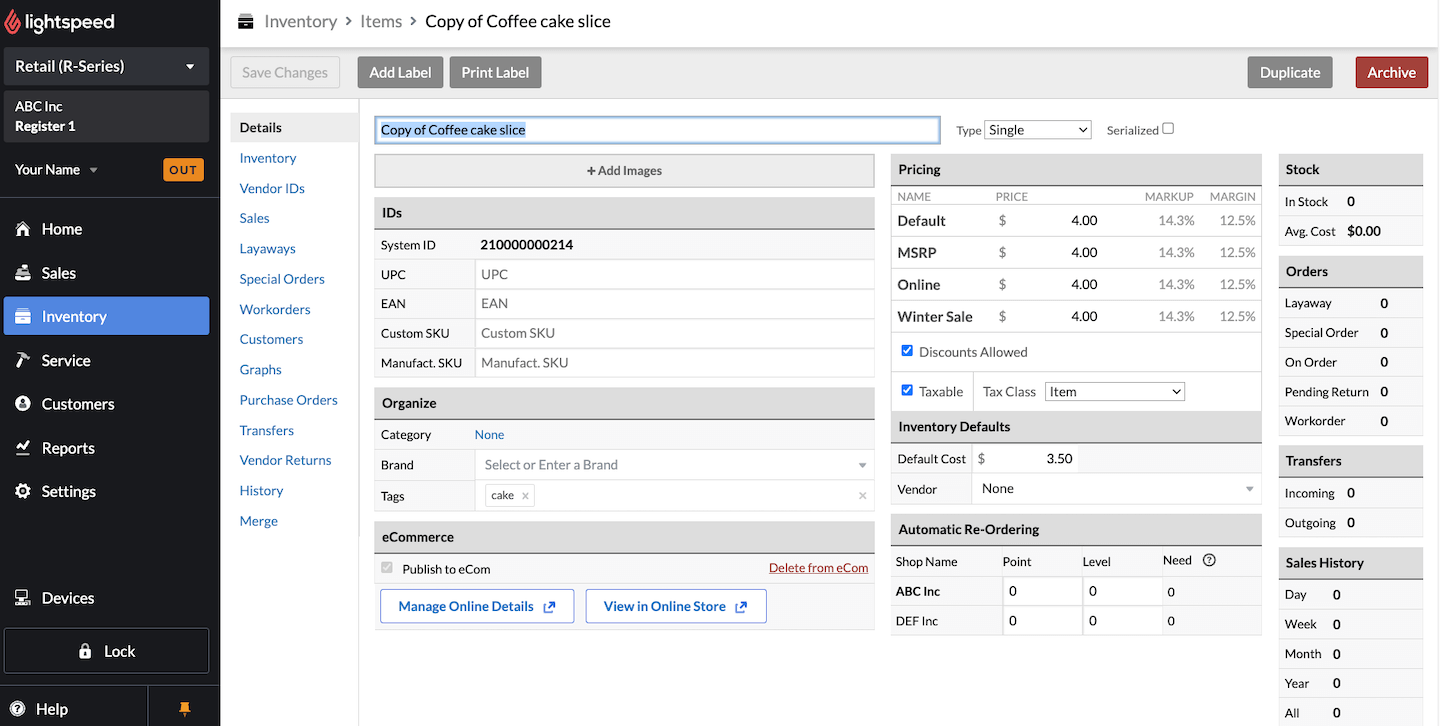
Task: Click the Inventory box icon in the sidebar
Action: (23, 317)
